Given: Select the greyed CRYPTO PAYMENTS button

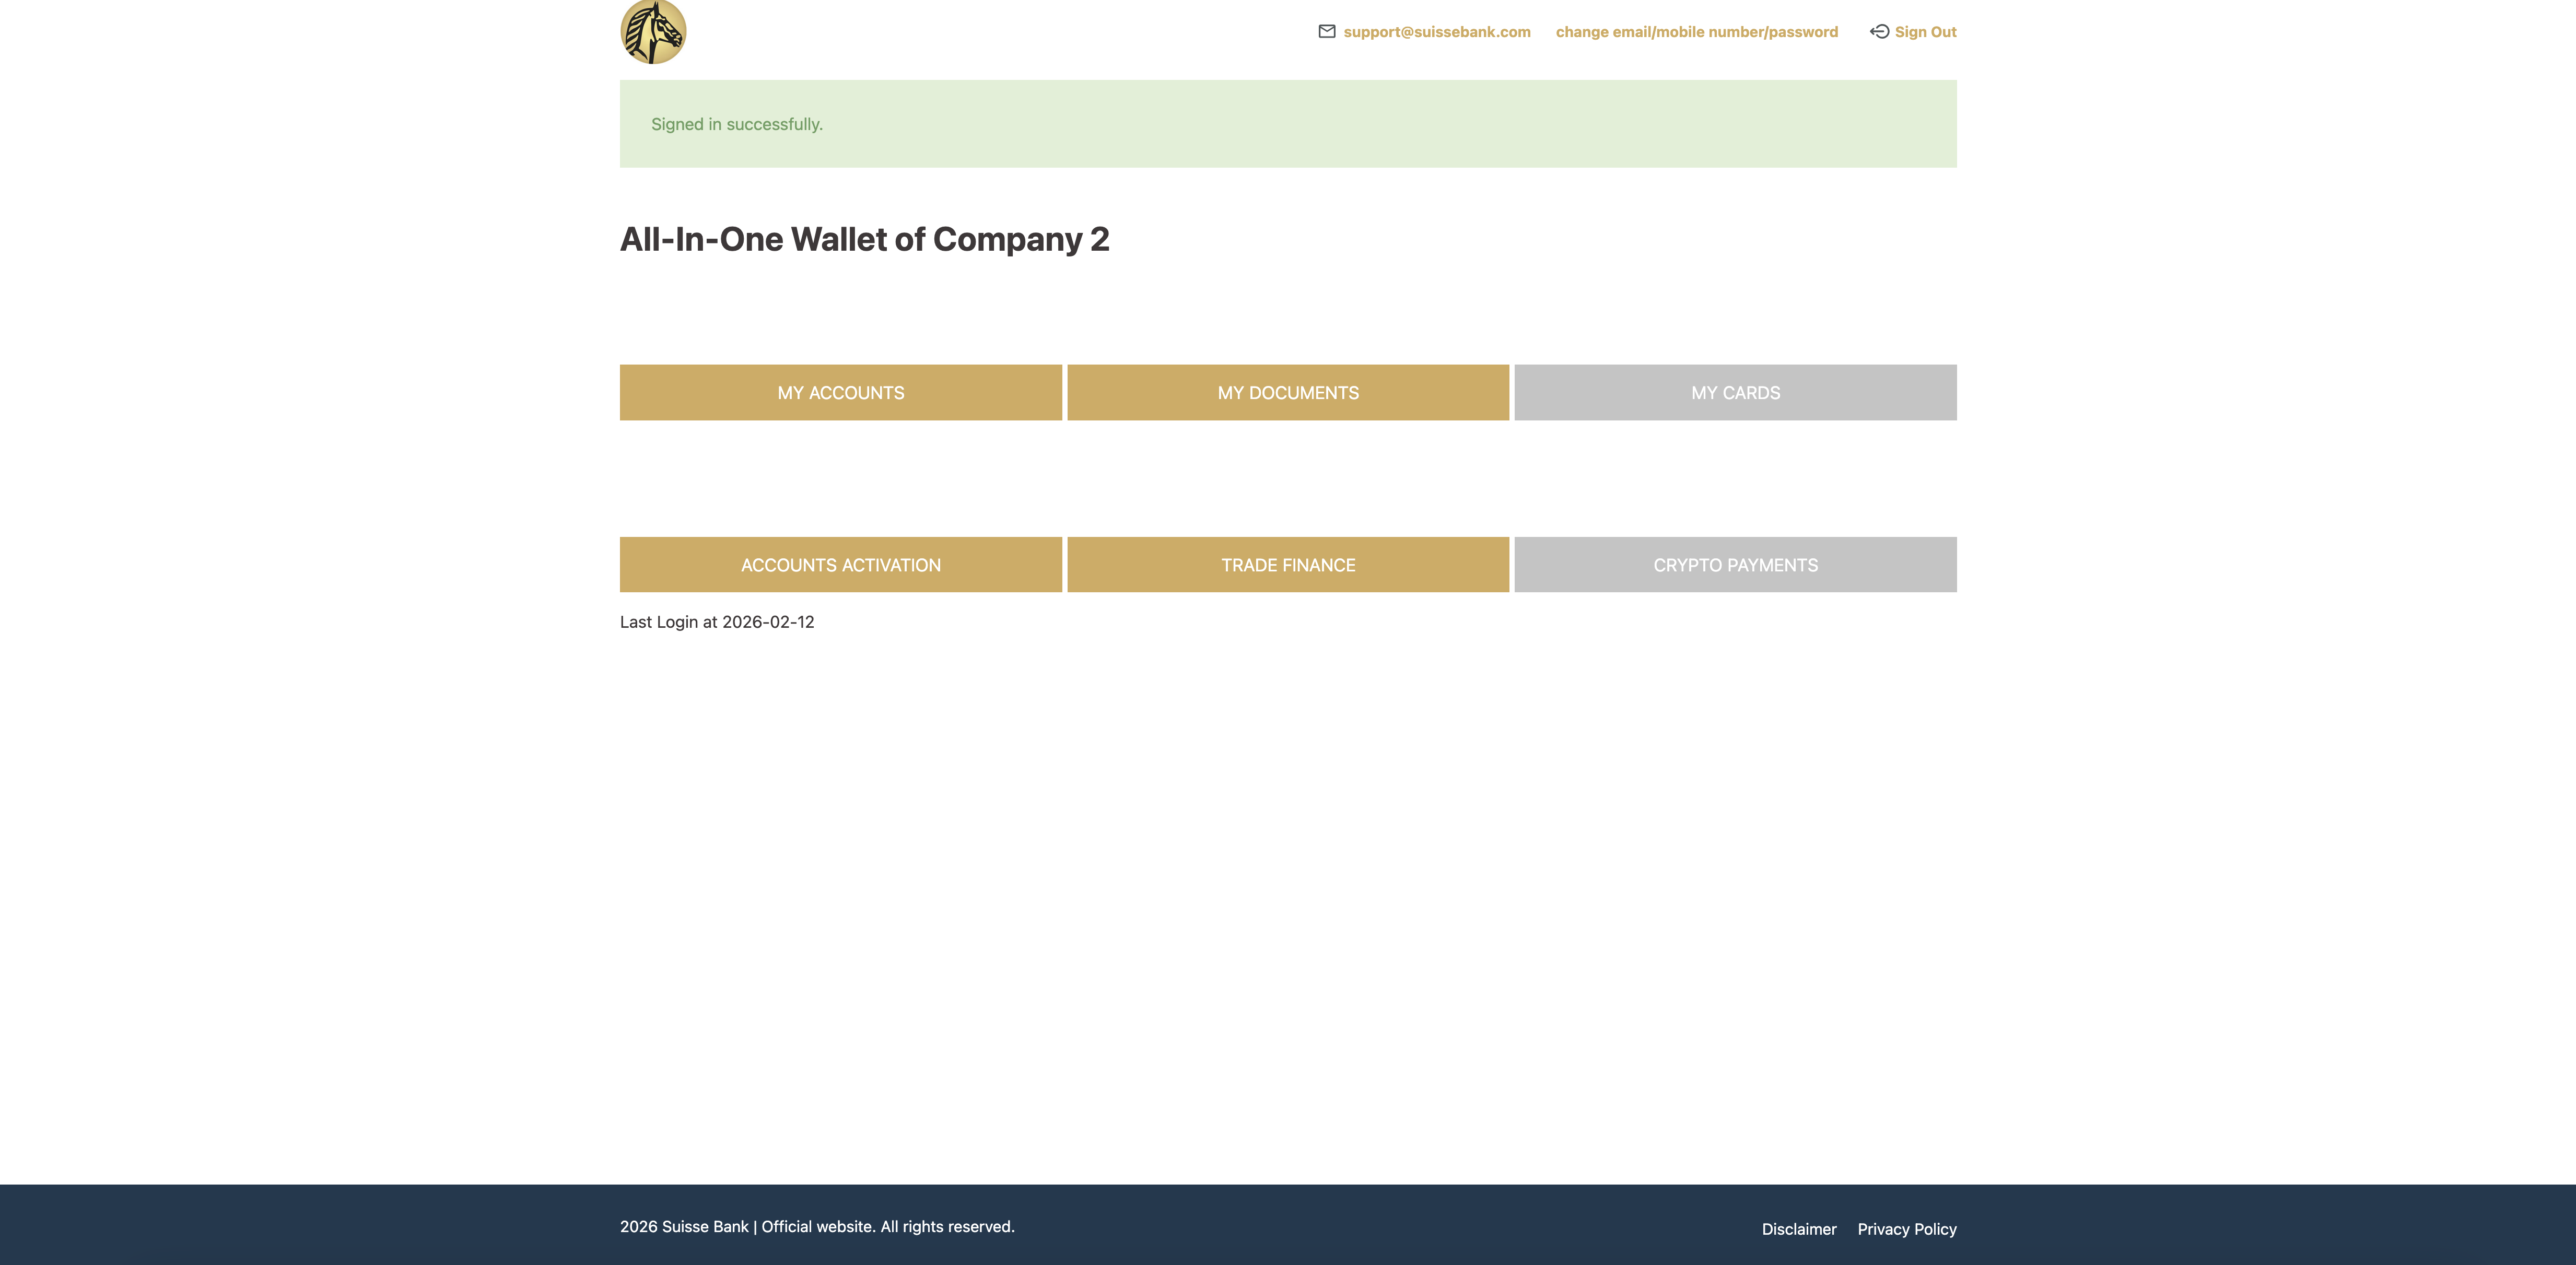Looking at the screenshot, I should [1735, 565].
